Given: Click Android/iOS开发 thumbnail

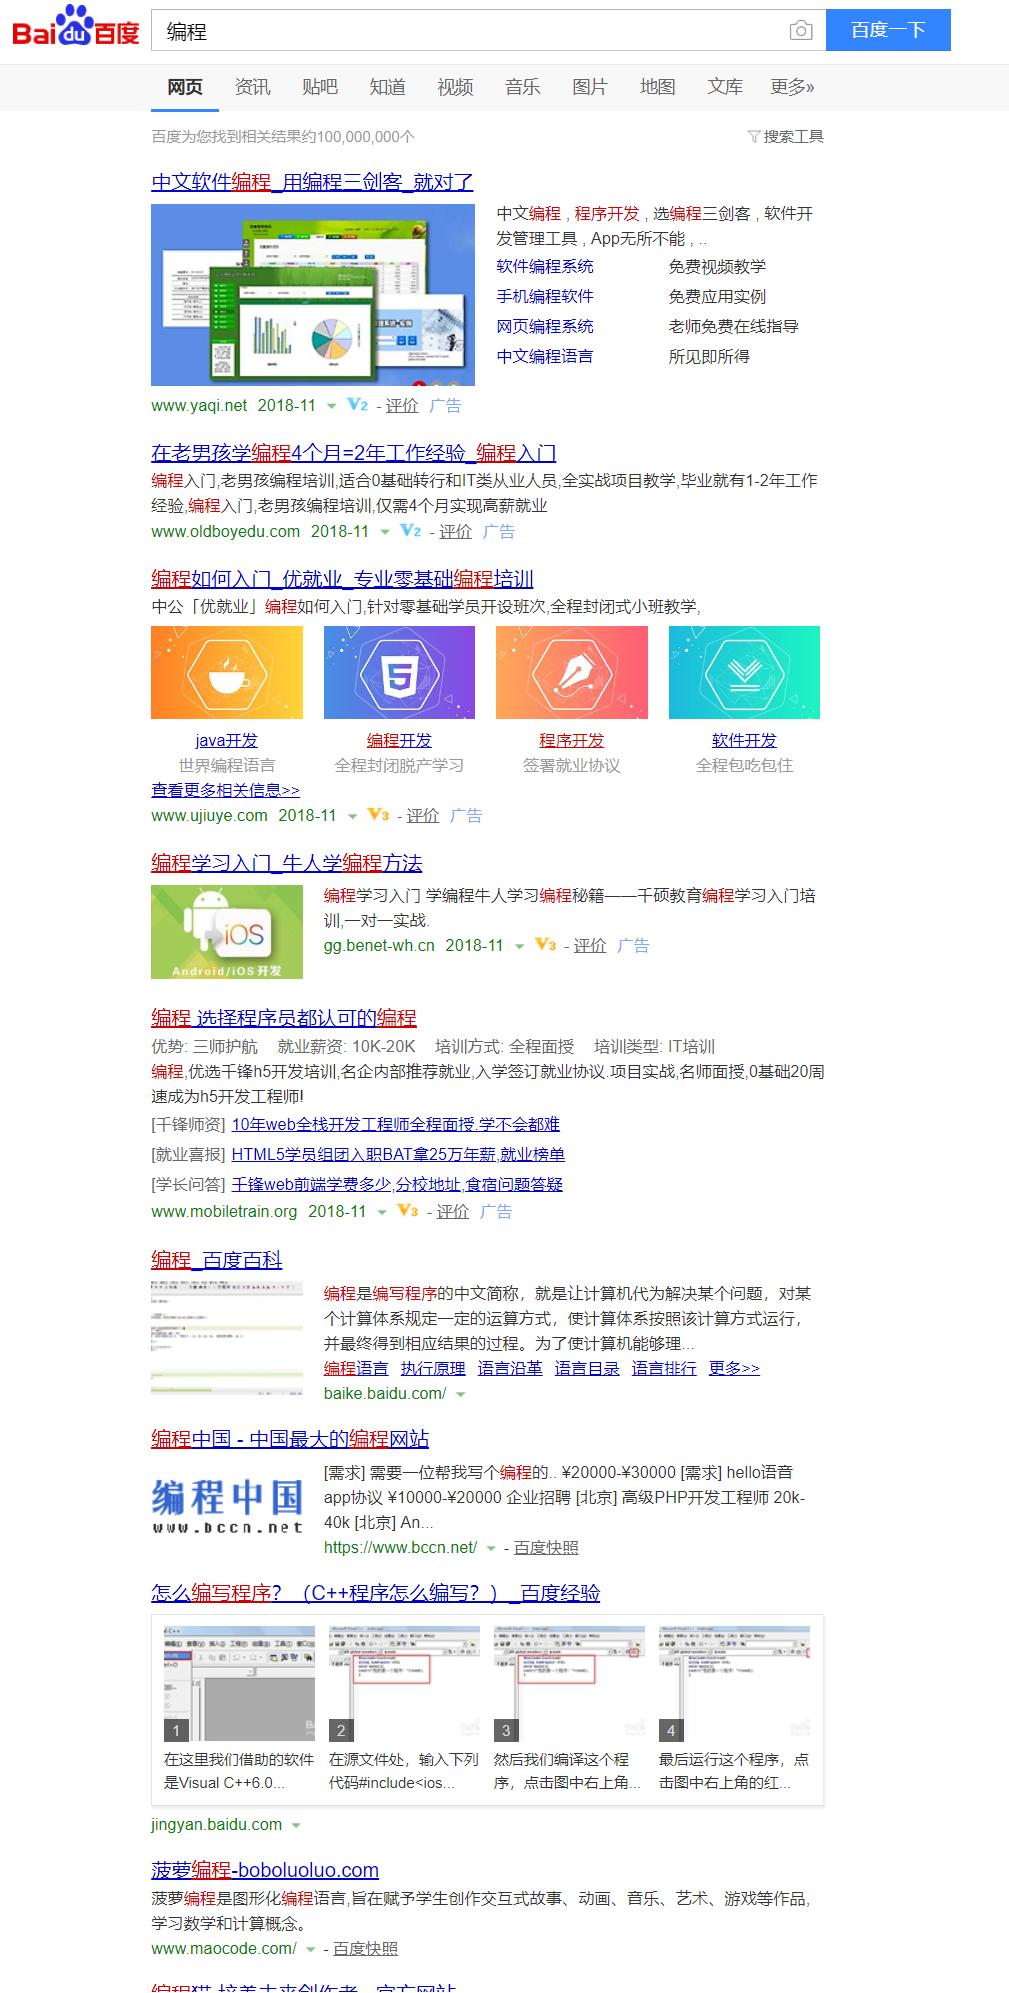Looking at the screenshot, I should (x=227, y=932).
